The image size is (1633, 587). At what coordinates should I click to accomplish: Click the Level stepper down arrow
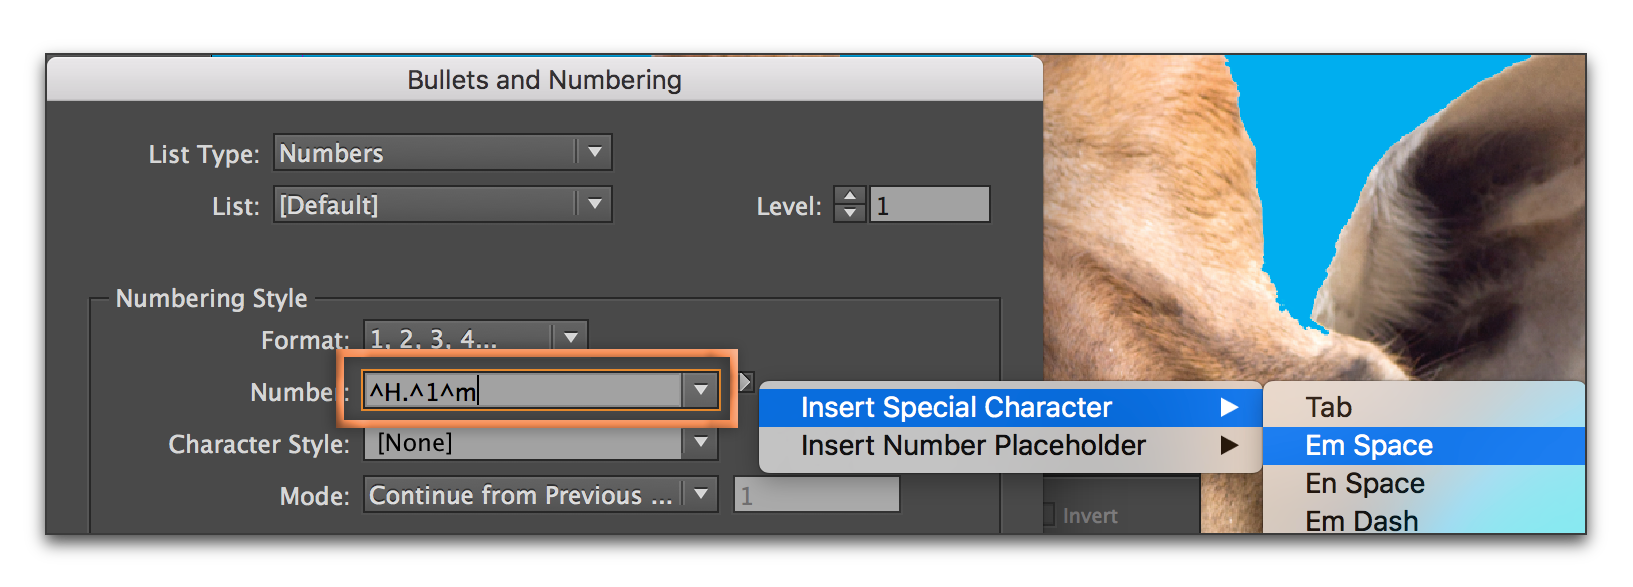click(850, 213)
